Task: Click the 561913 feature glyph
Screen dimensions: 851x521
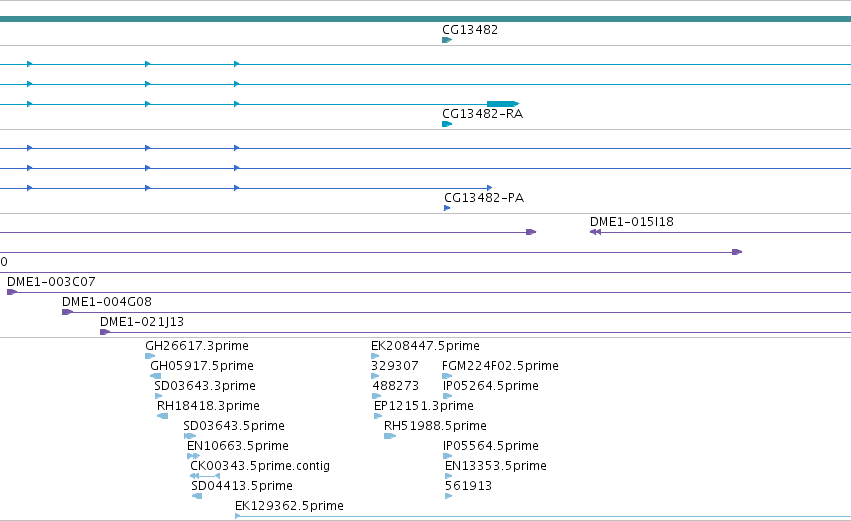Action: 449,496
